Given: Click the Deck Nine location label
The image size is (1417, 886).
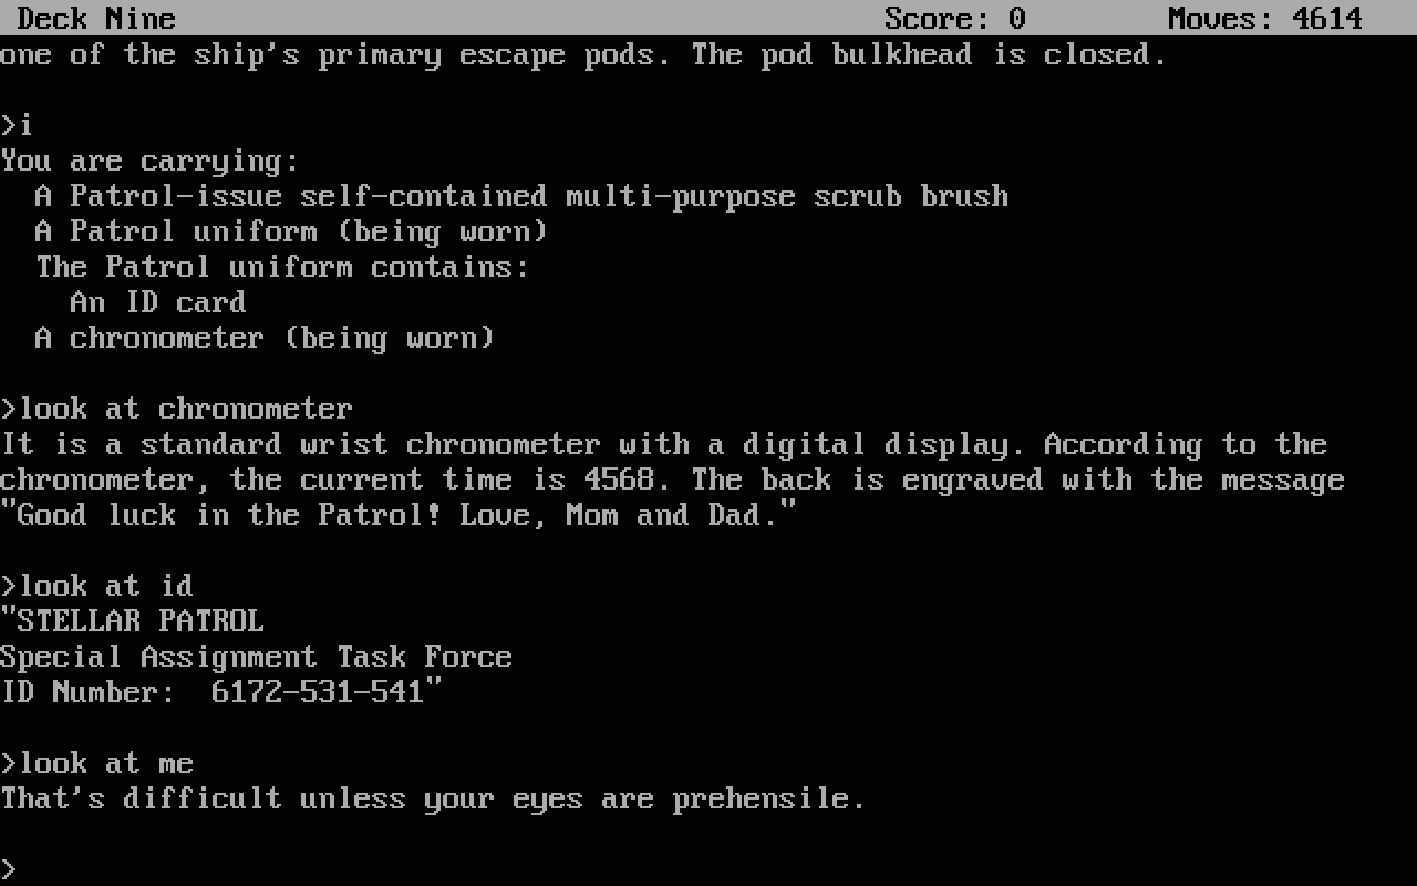Looking at the screenshot, I should pyautogui.click(x=97, y=18).
